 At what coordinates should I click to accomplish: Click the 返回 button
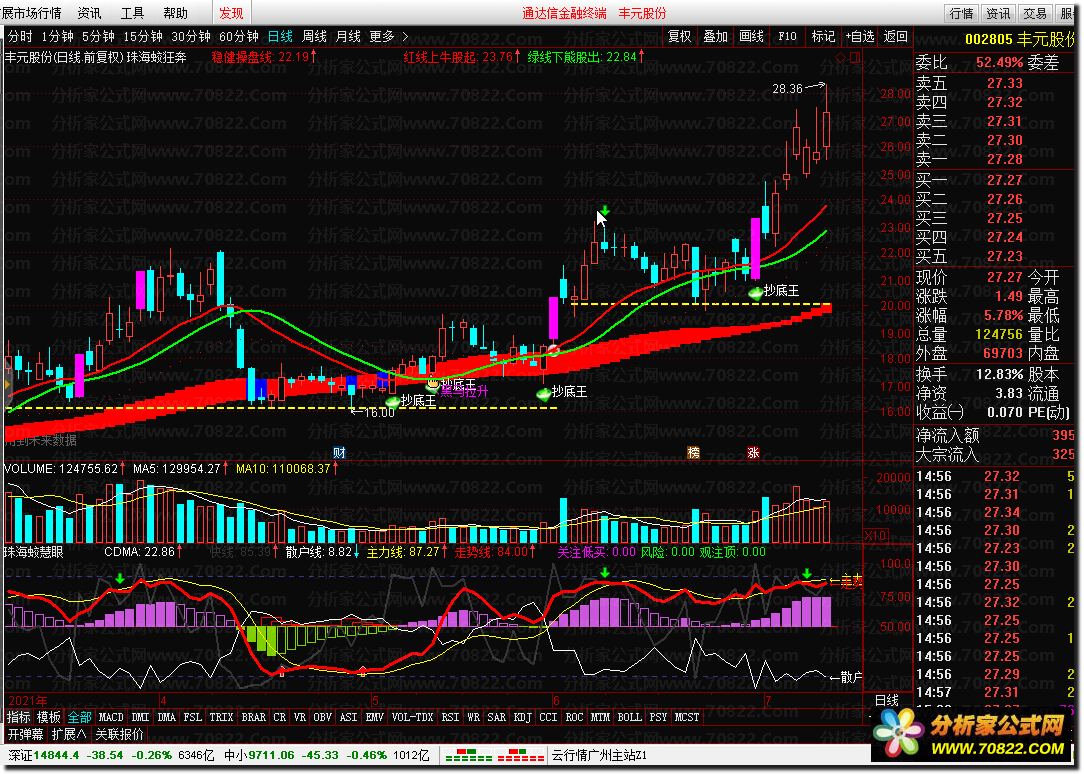[895, 36]
